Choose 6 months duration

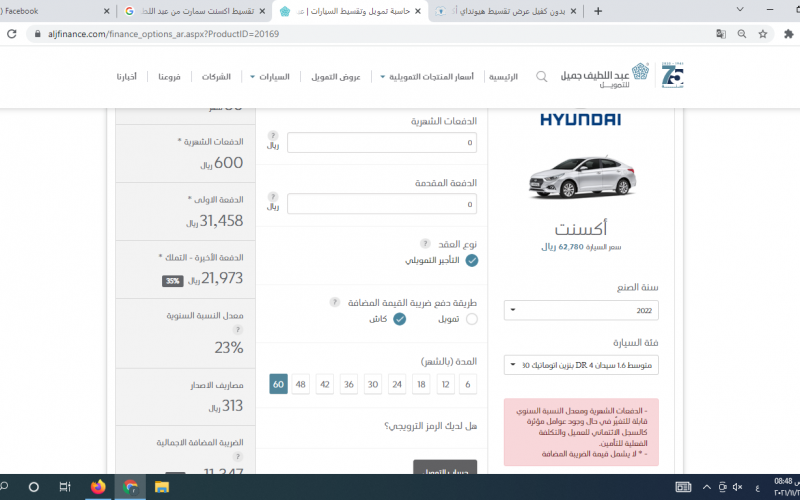[468, 384]
